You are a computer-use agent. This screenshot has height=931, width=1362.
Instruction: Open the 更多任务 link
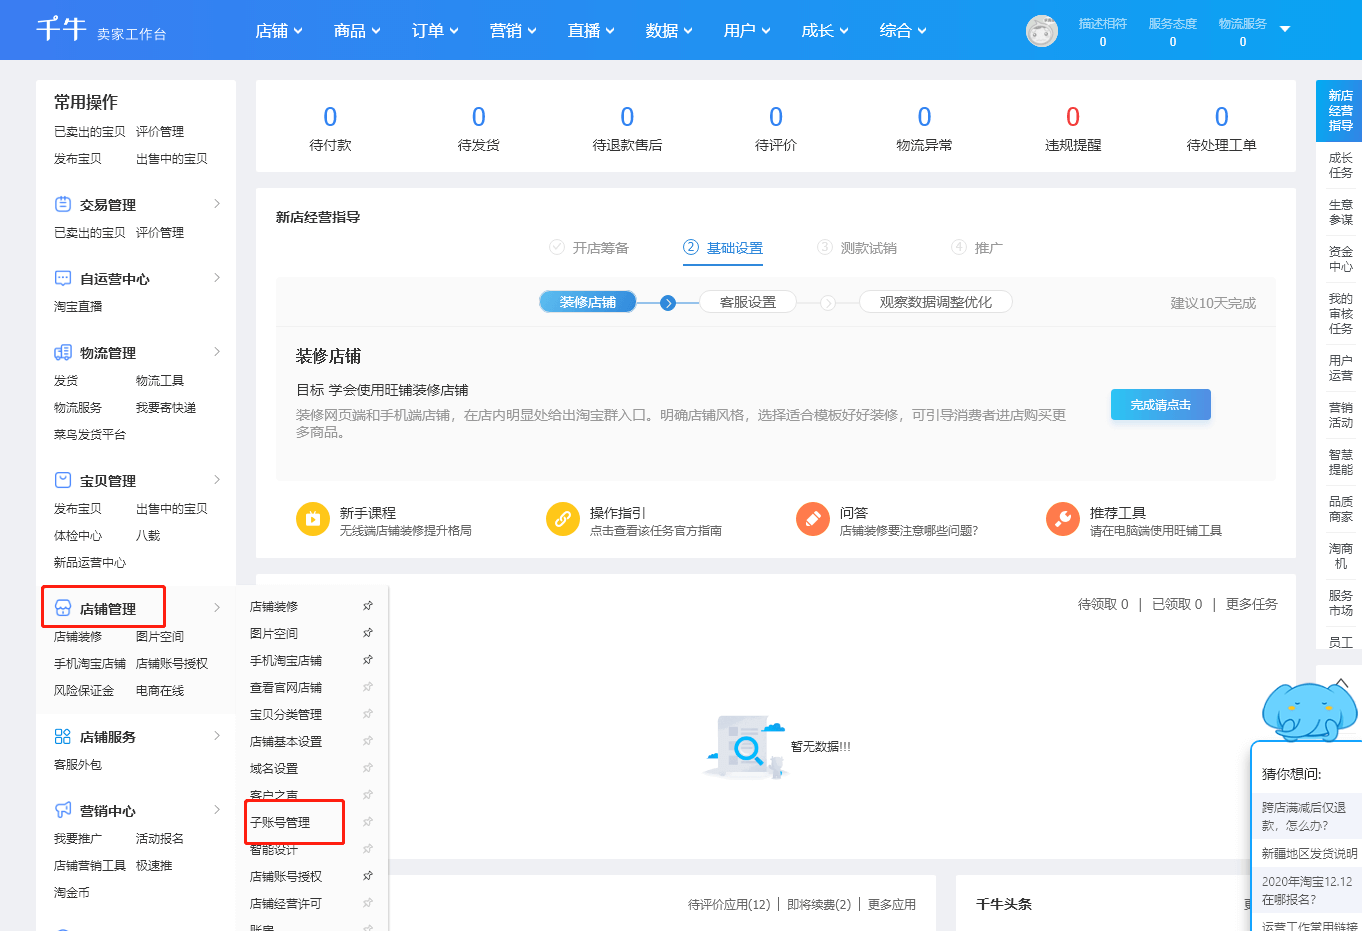click(1252, 604)
